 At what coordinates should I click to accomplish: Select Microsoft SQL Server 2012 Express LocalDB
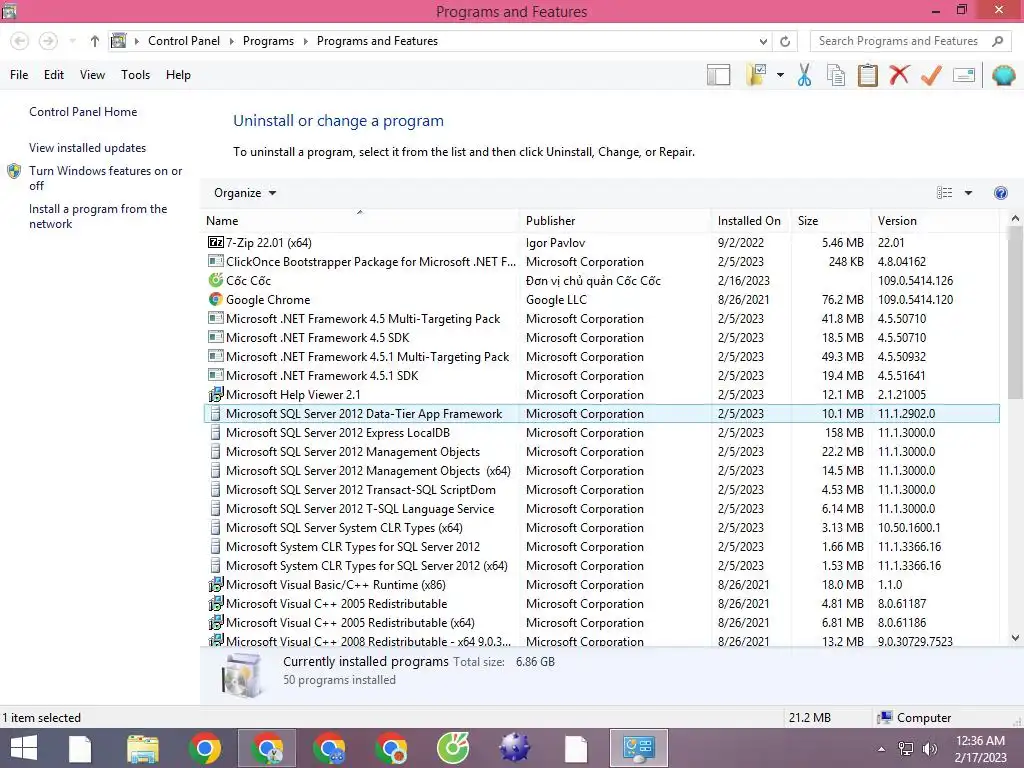601,432
